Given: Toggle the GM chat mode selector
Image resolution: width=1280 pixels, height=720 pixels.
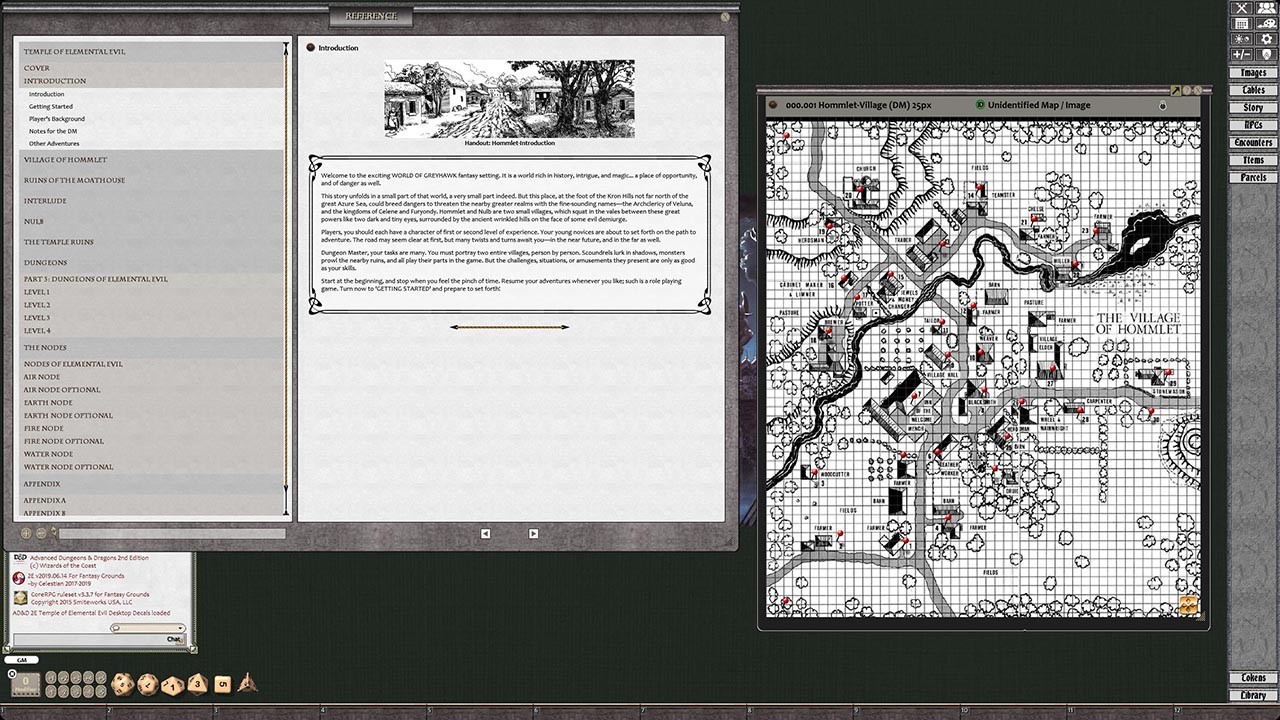Looking at the screenshot, I should [x=22, y=659].
